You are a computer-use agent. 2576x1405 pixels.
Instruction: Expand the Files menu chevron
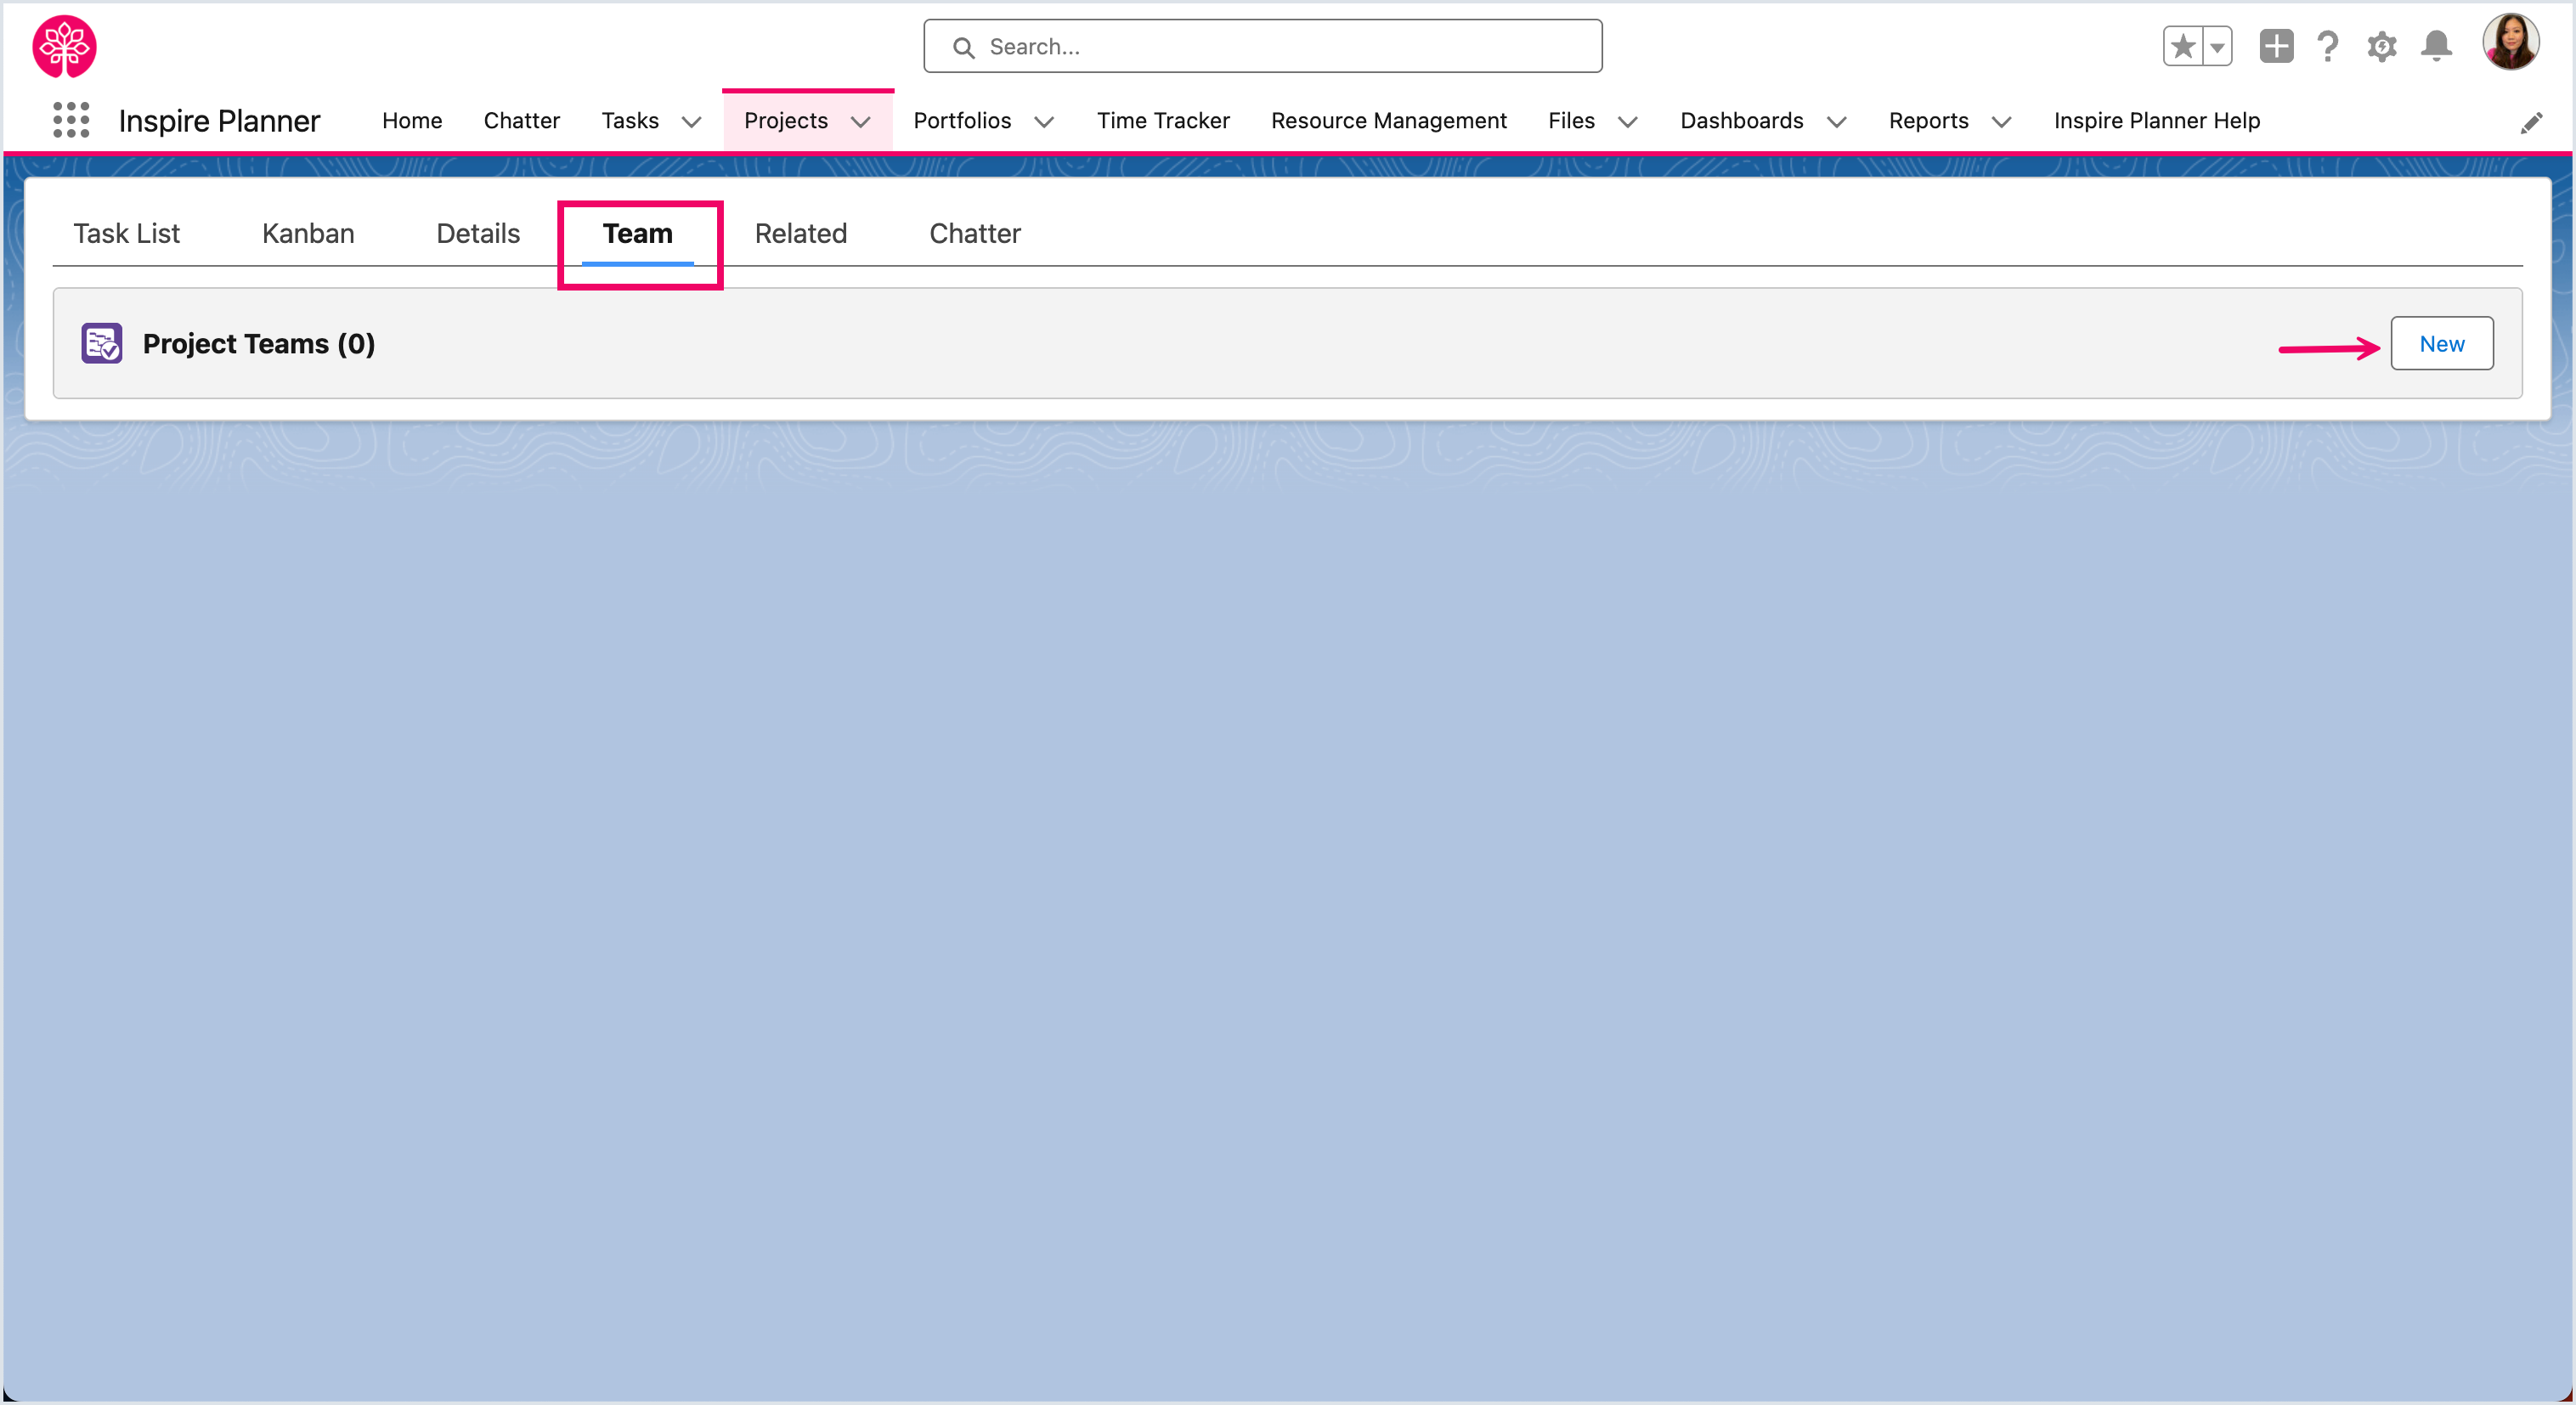click(x=1628, y=122)
